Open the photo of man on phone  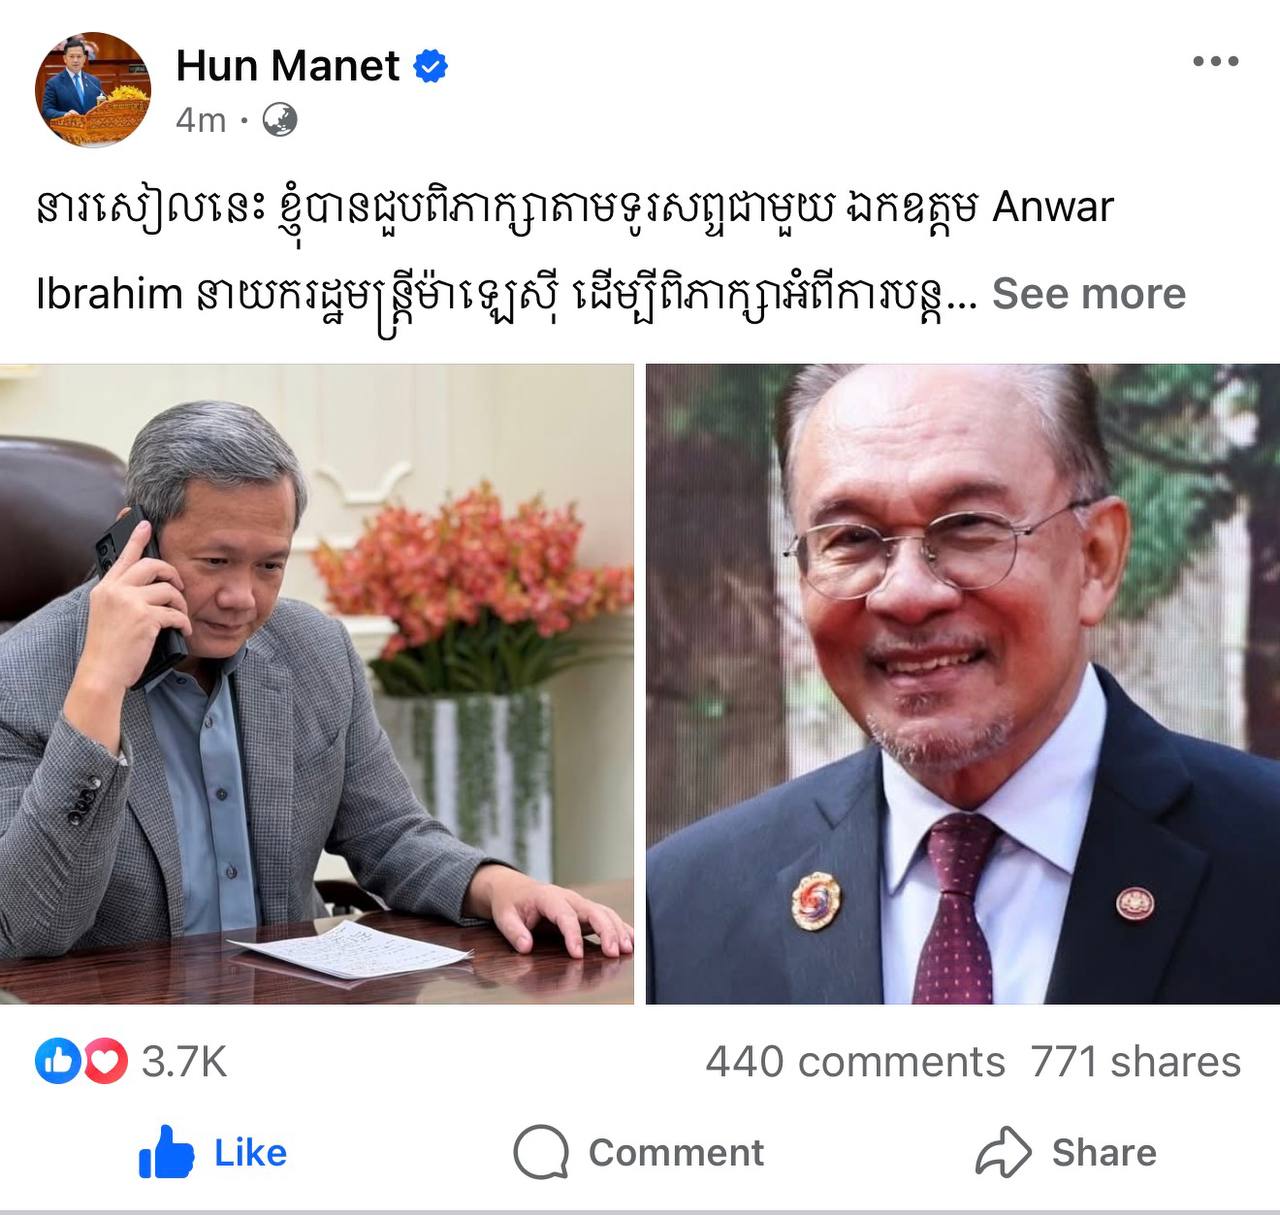pos(317,684)
